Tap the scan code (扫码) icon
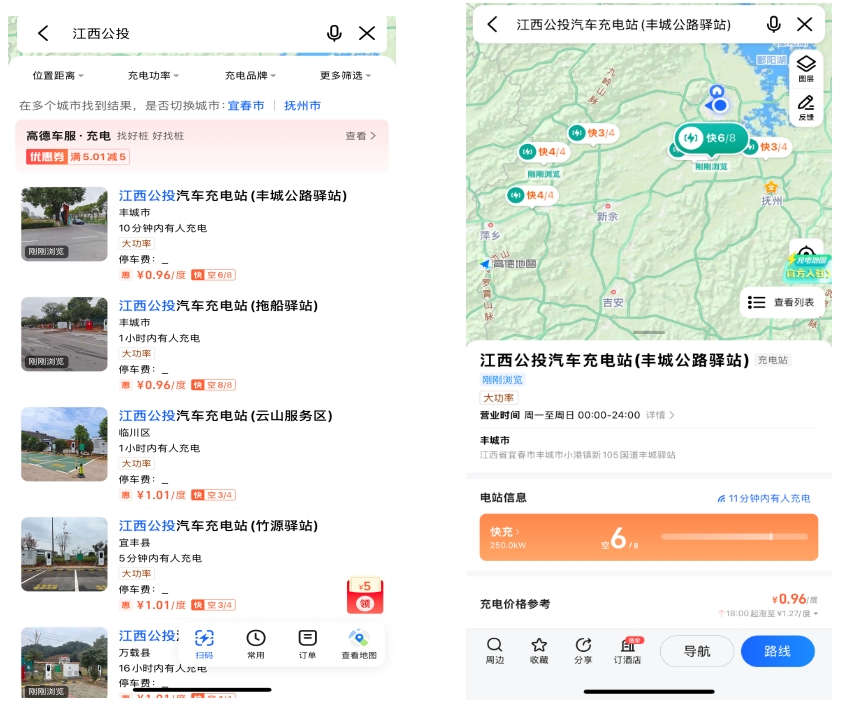 [204, 642]
